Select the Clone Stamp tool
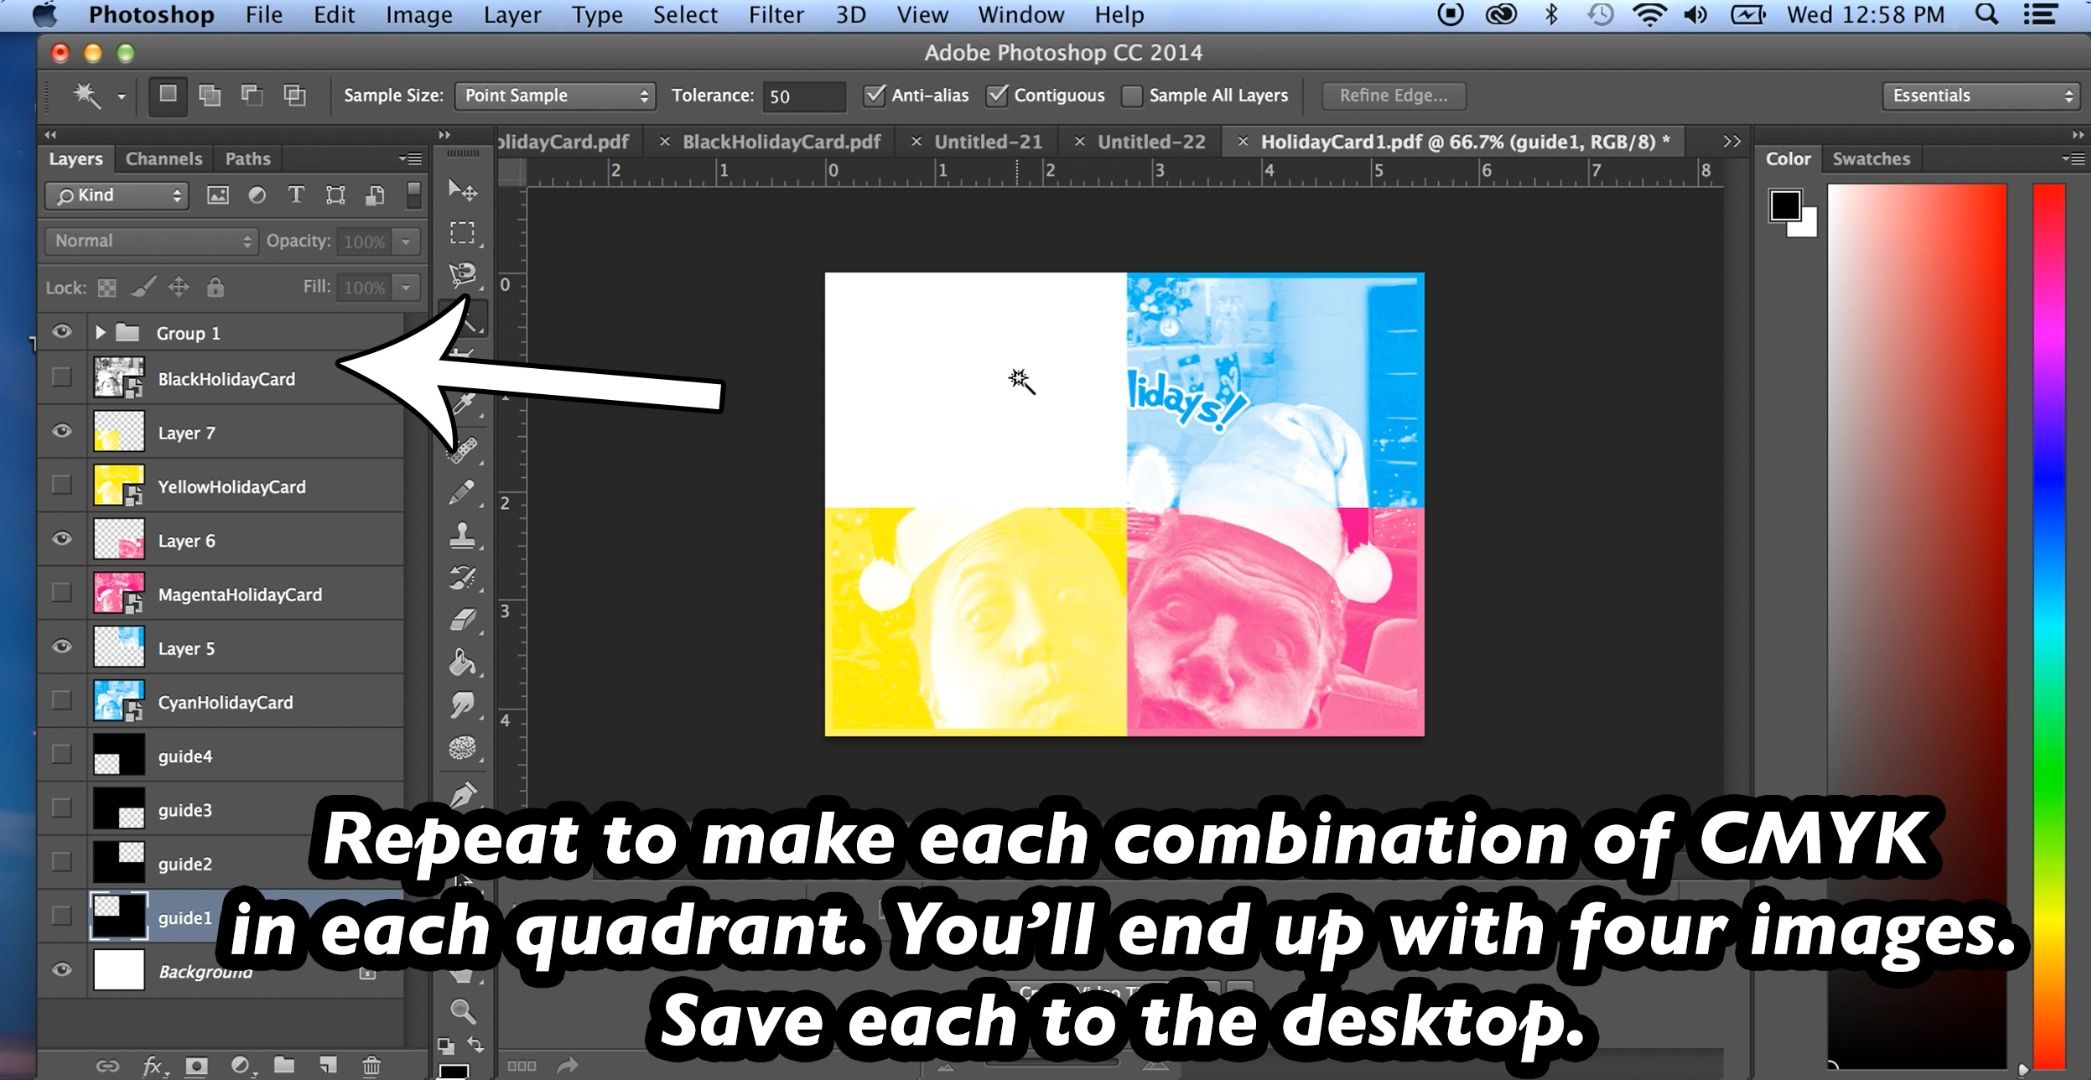 click(462, 536)
